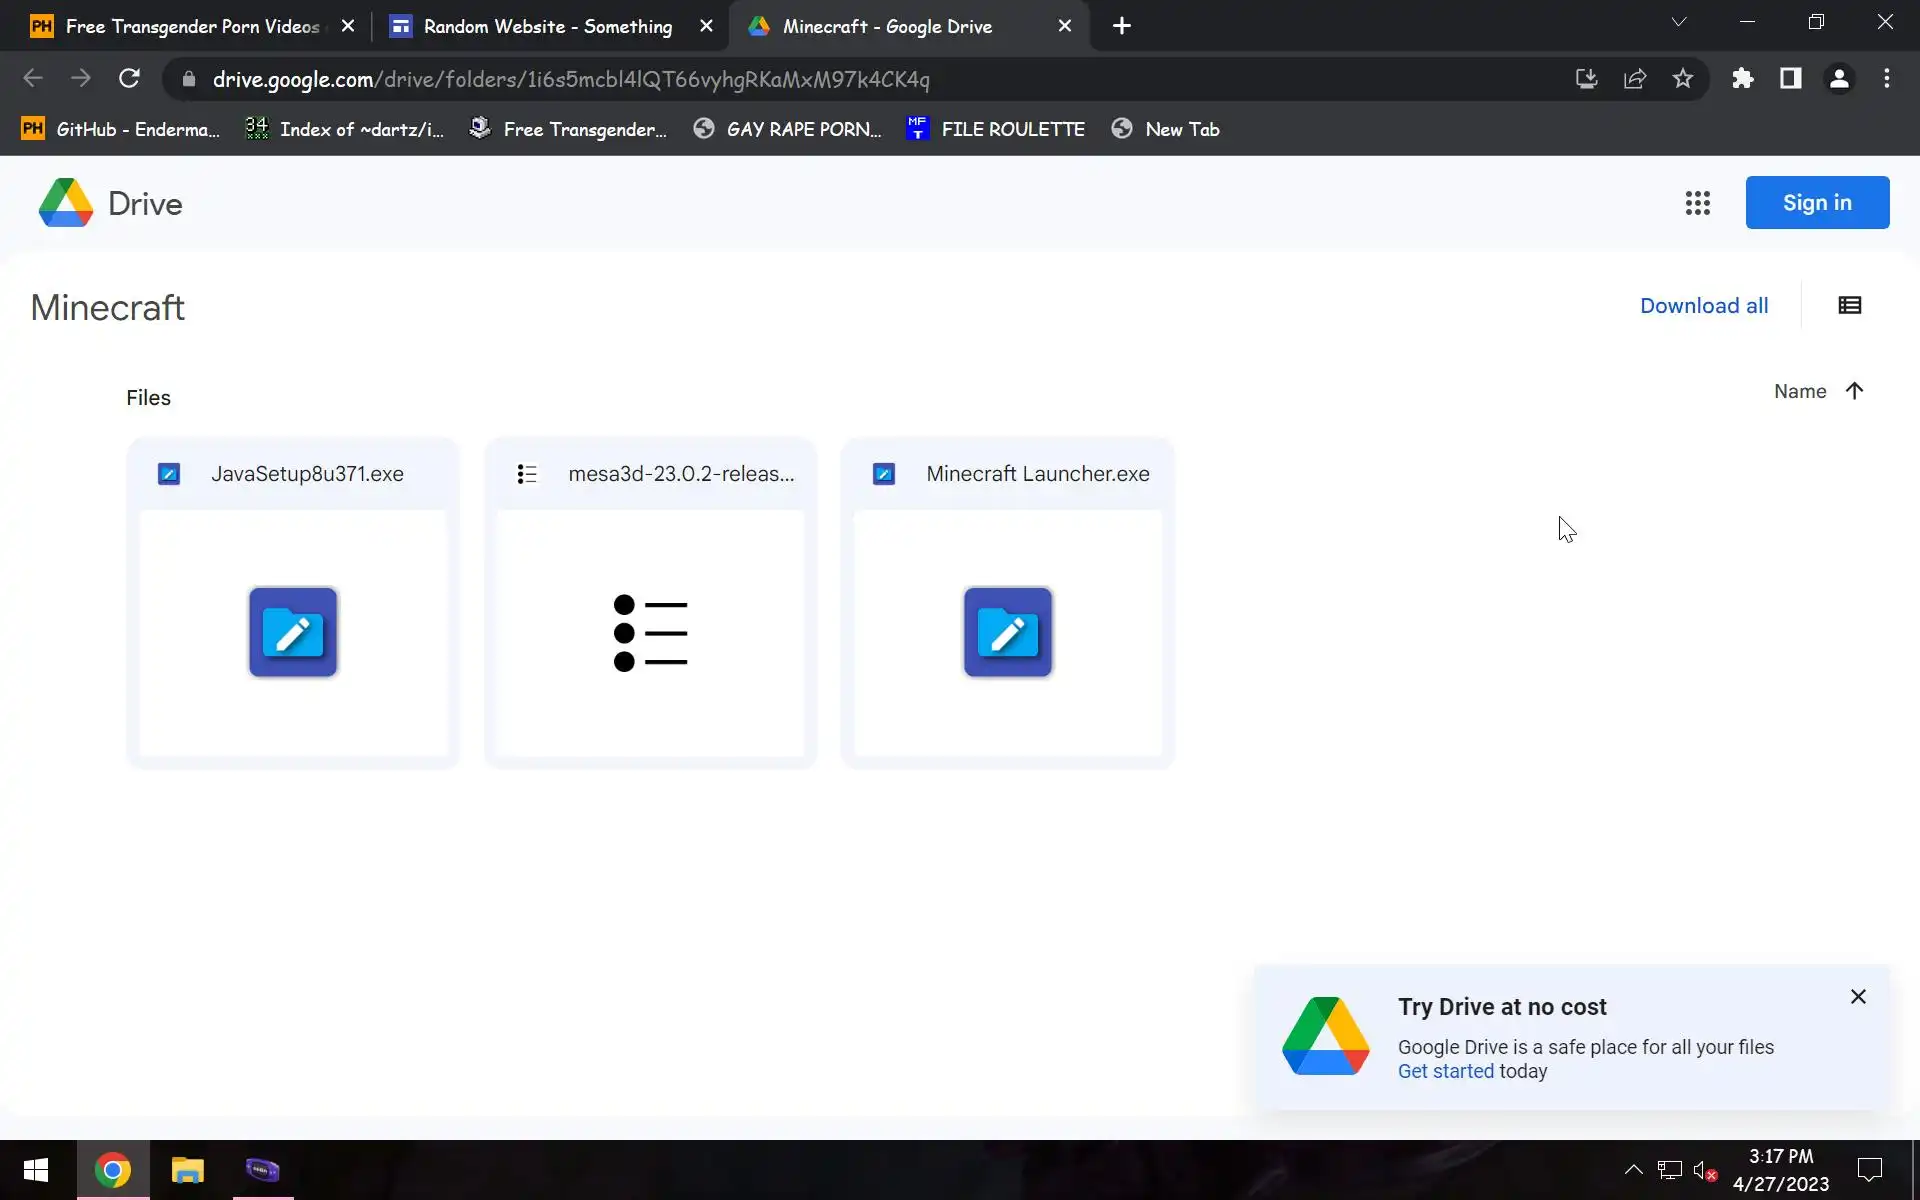The width and height of the screenshot is (1920, 1200).
Task: Dismiss the Try Drive at no cost banner
Action: [x=1857, y=997]
